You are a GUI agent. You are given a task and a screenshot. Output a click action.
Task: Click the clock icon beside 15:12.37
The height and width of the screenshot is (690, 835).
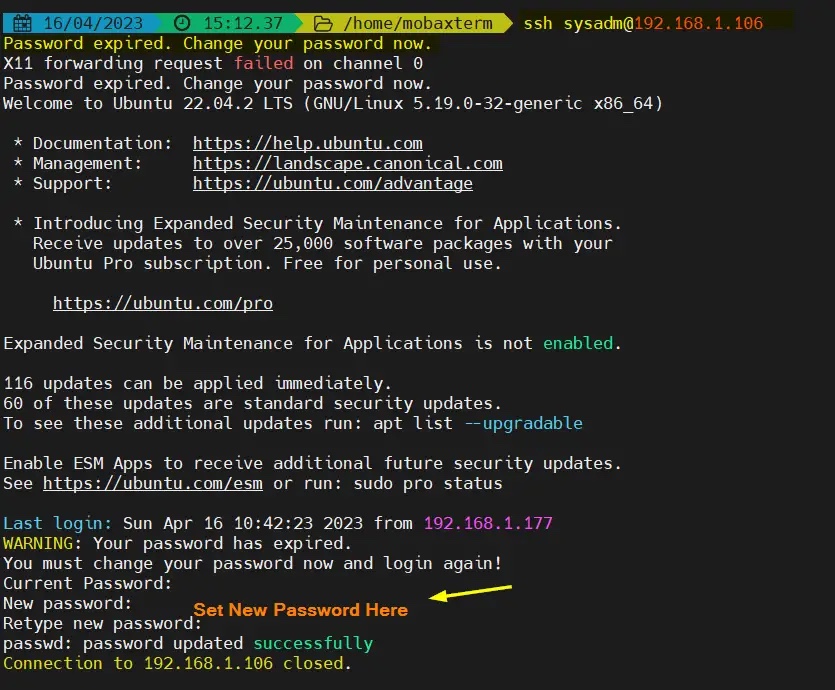[181, 23]
